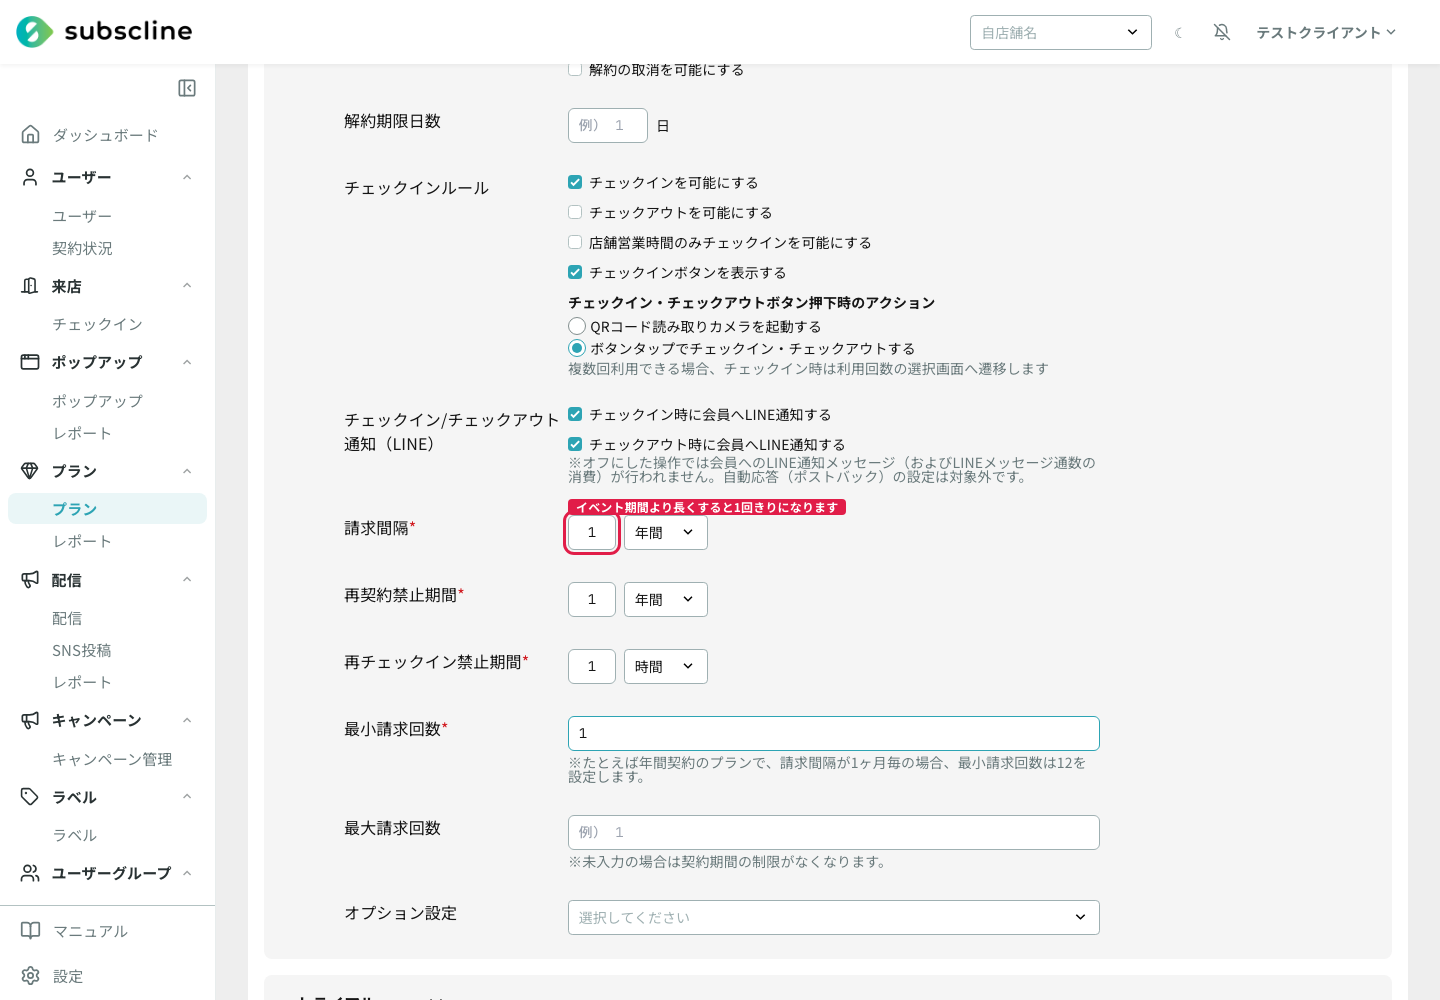Open 設定 at the sidebar bottom

pos(68,976)
